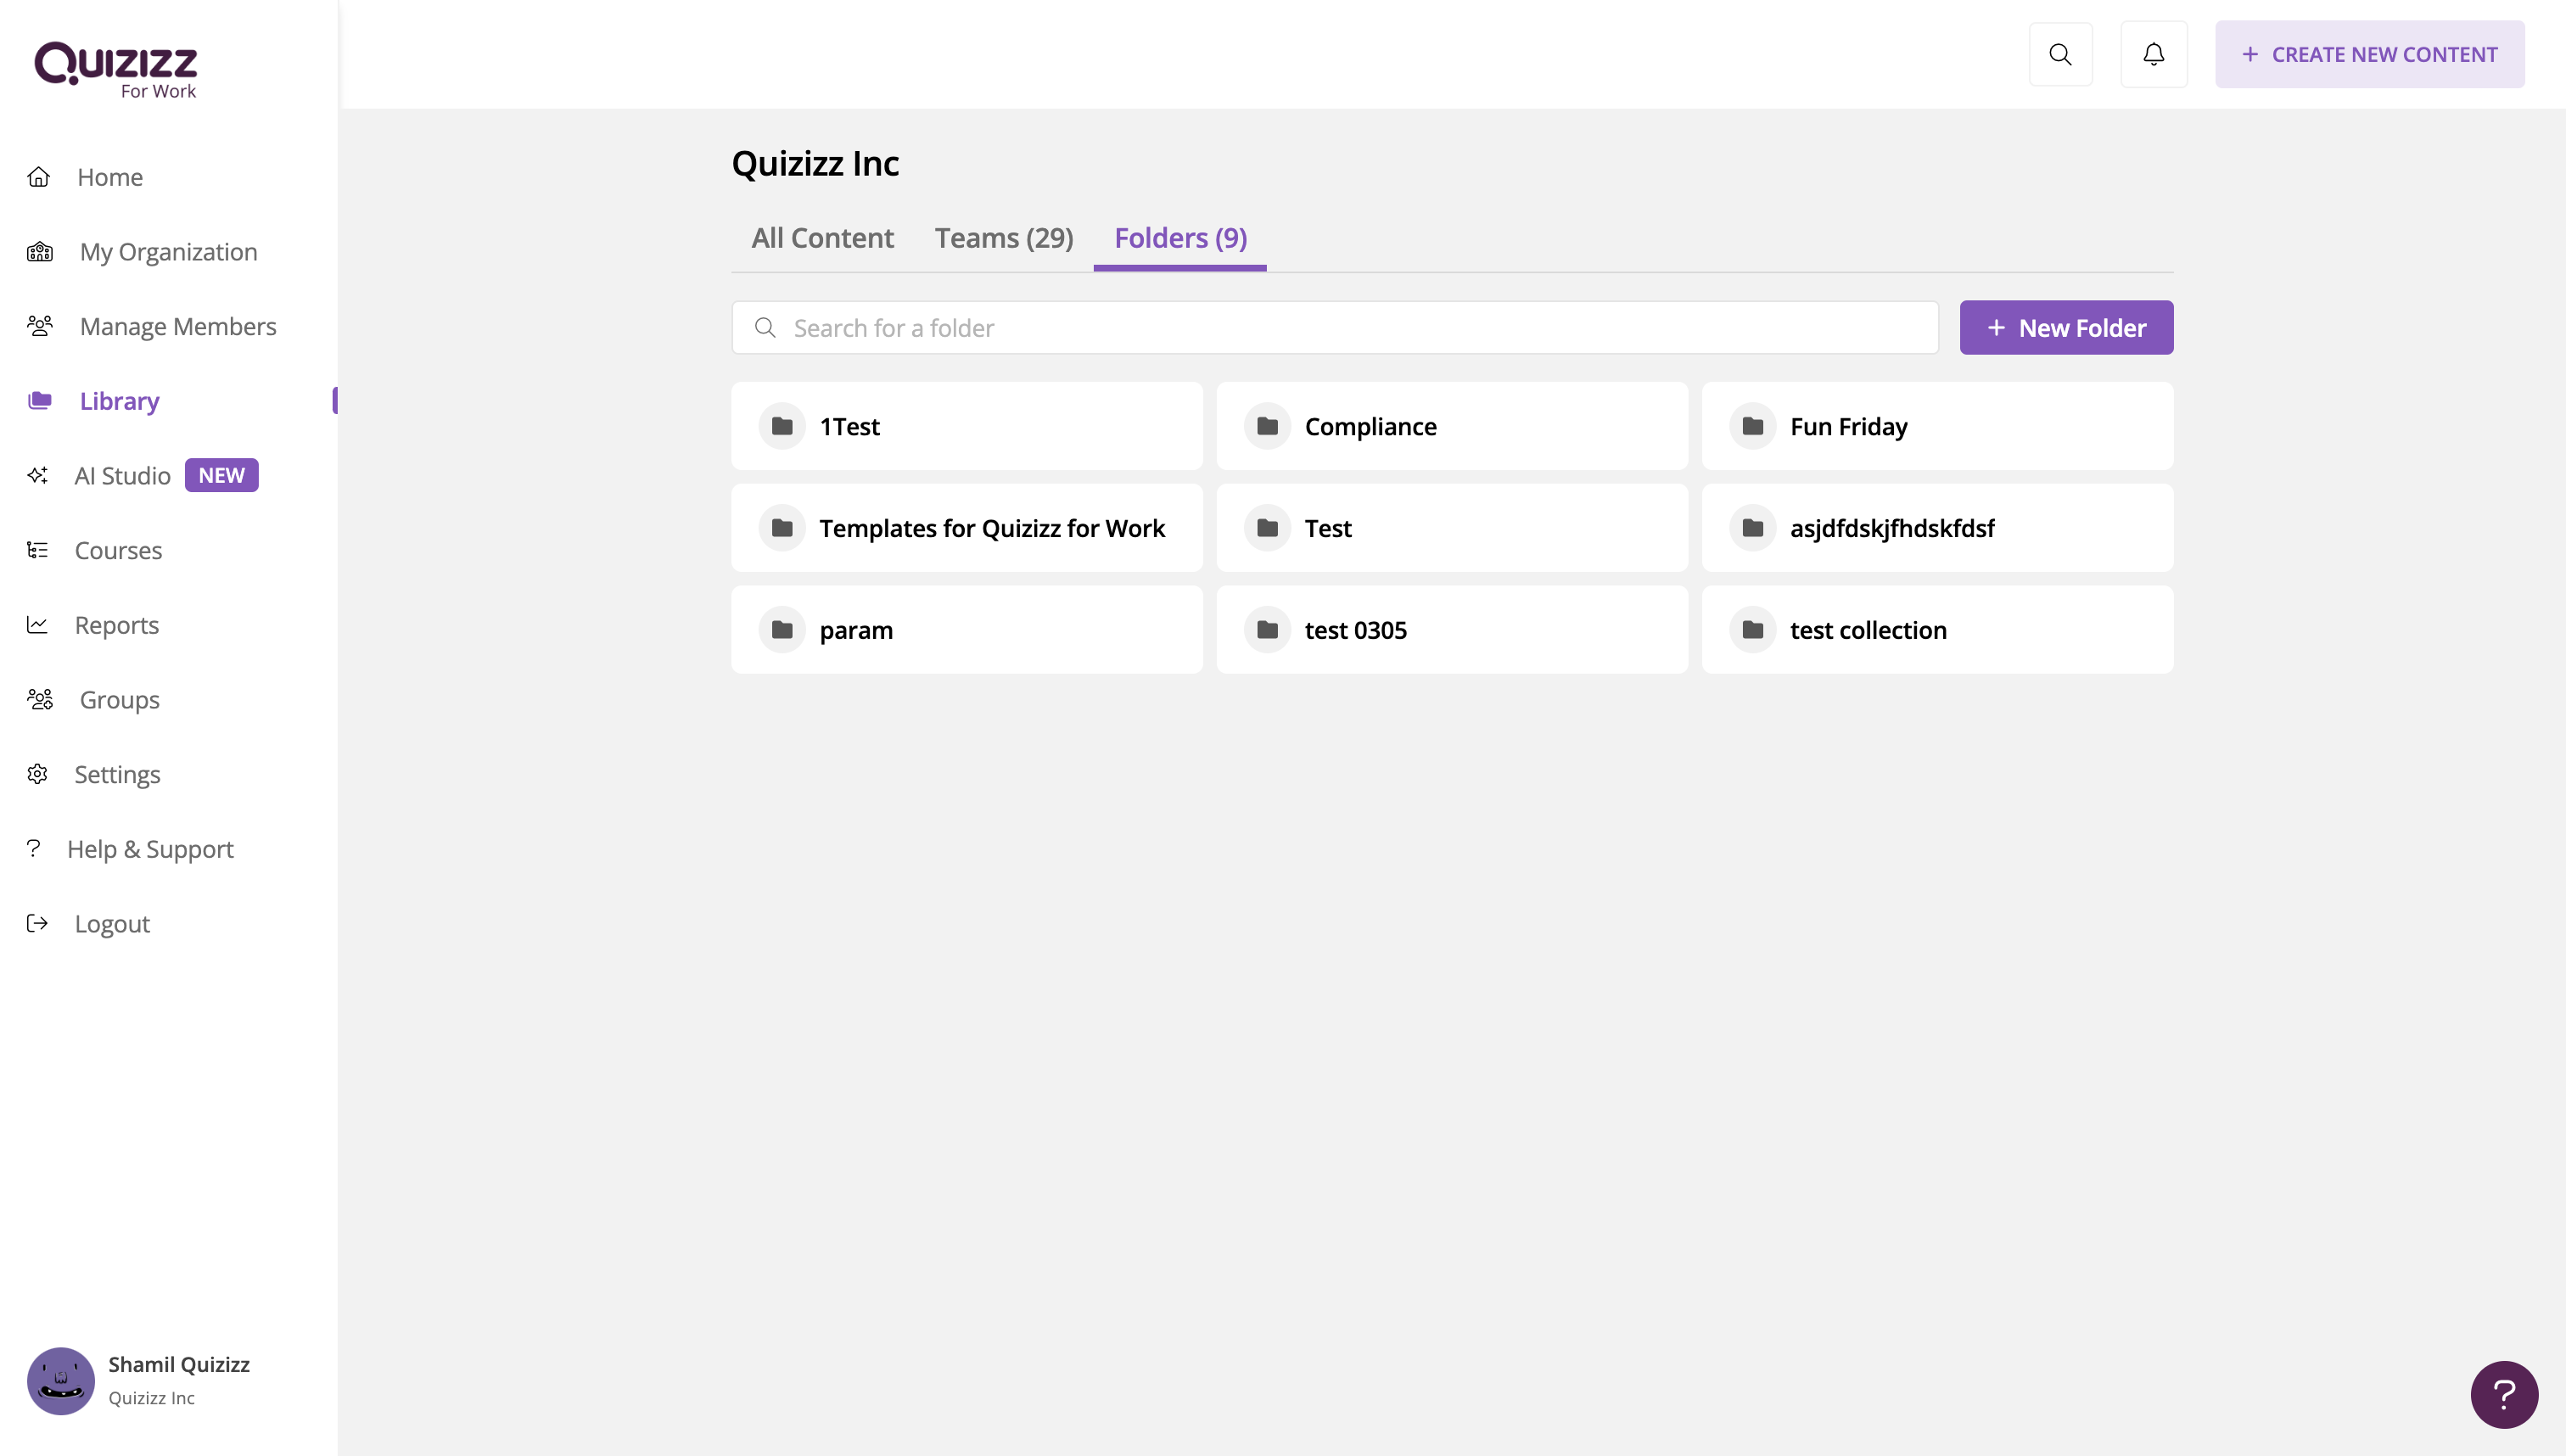The height and width of the screenshot is (1456, 2566).
Task: Go to Home via house icon
Action: pyautogui.click(x=39, y=177)
